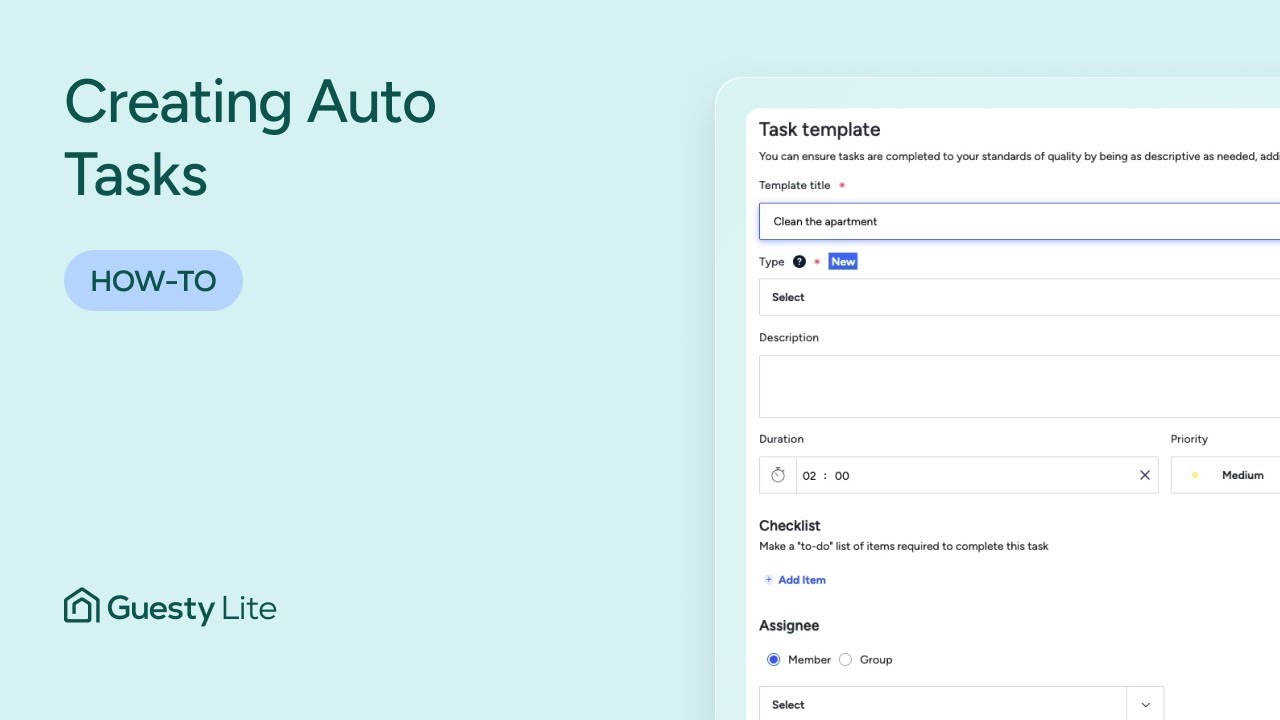Open the Priority Medium dropdown
Viewport: 1280px width, 720px height.
coord(1225,475)
